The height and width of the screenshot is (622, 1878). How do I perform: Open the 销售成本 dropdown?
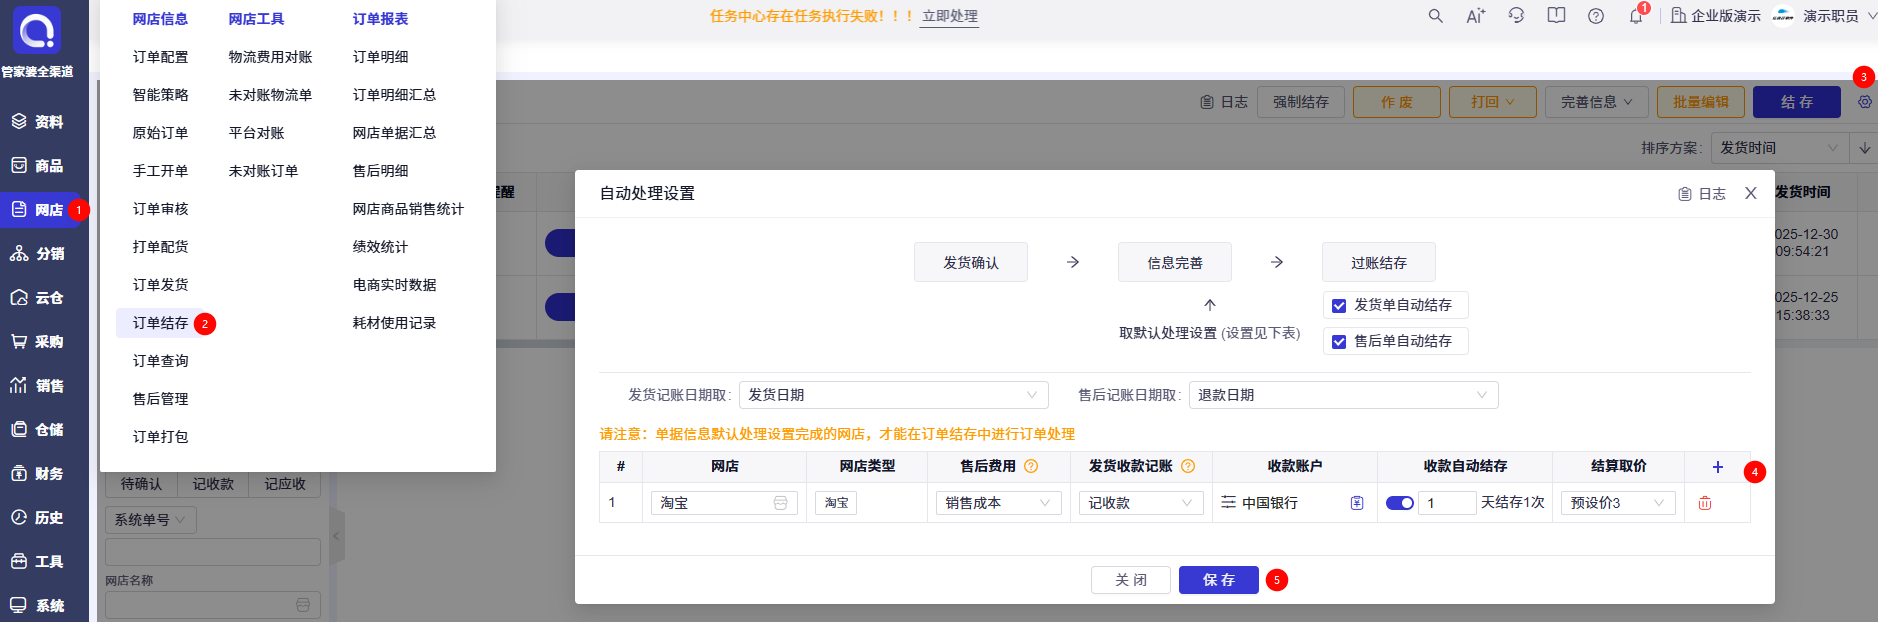[998, 503]
